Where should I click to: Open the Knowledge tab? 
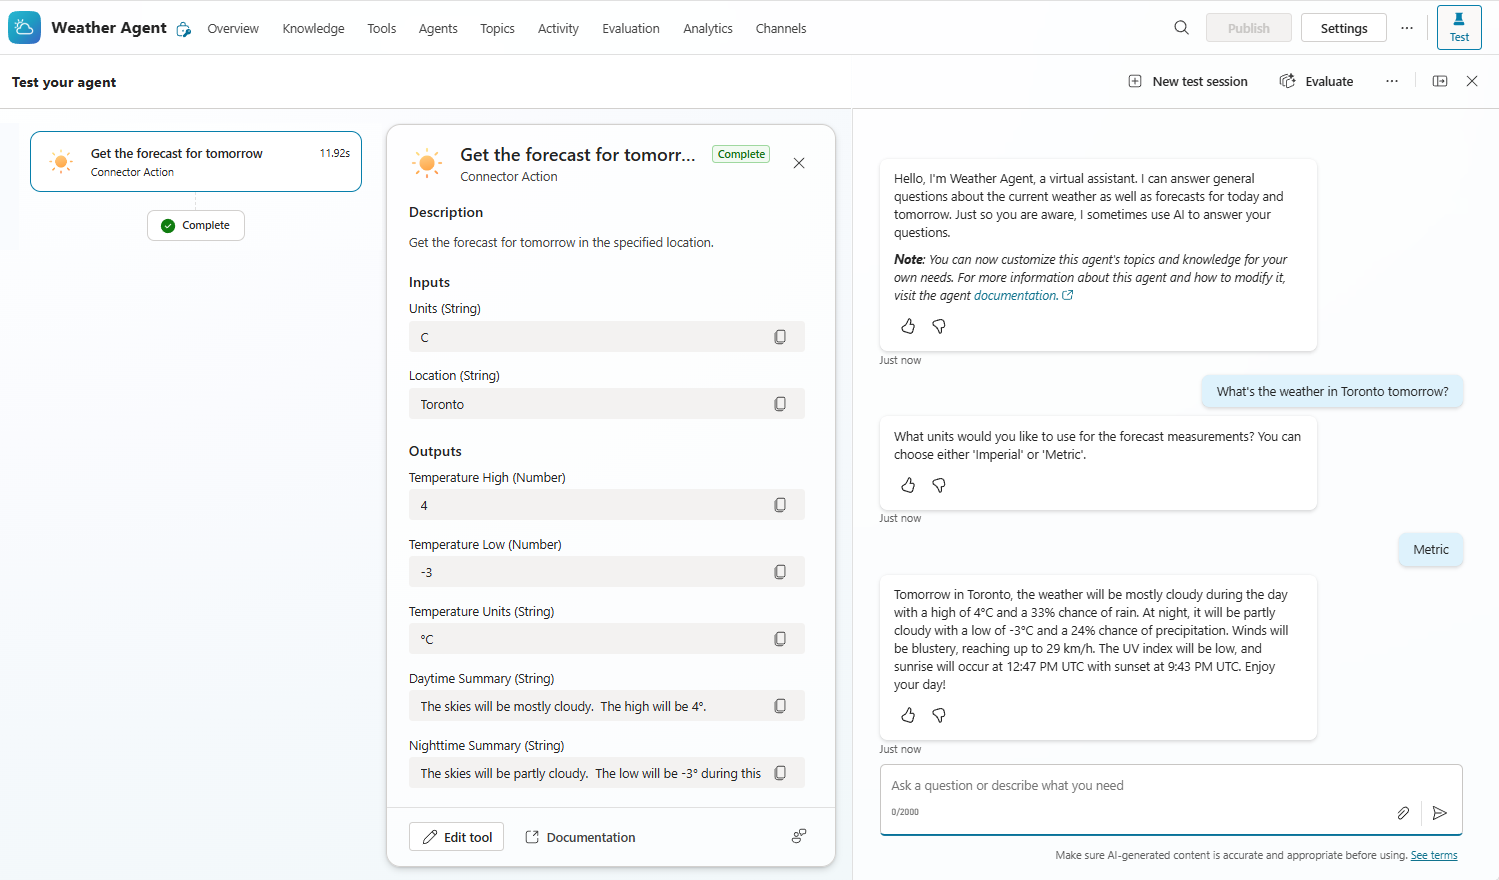click(x=313, y=28)
